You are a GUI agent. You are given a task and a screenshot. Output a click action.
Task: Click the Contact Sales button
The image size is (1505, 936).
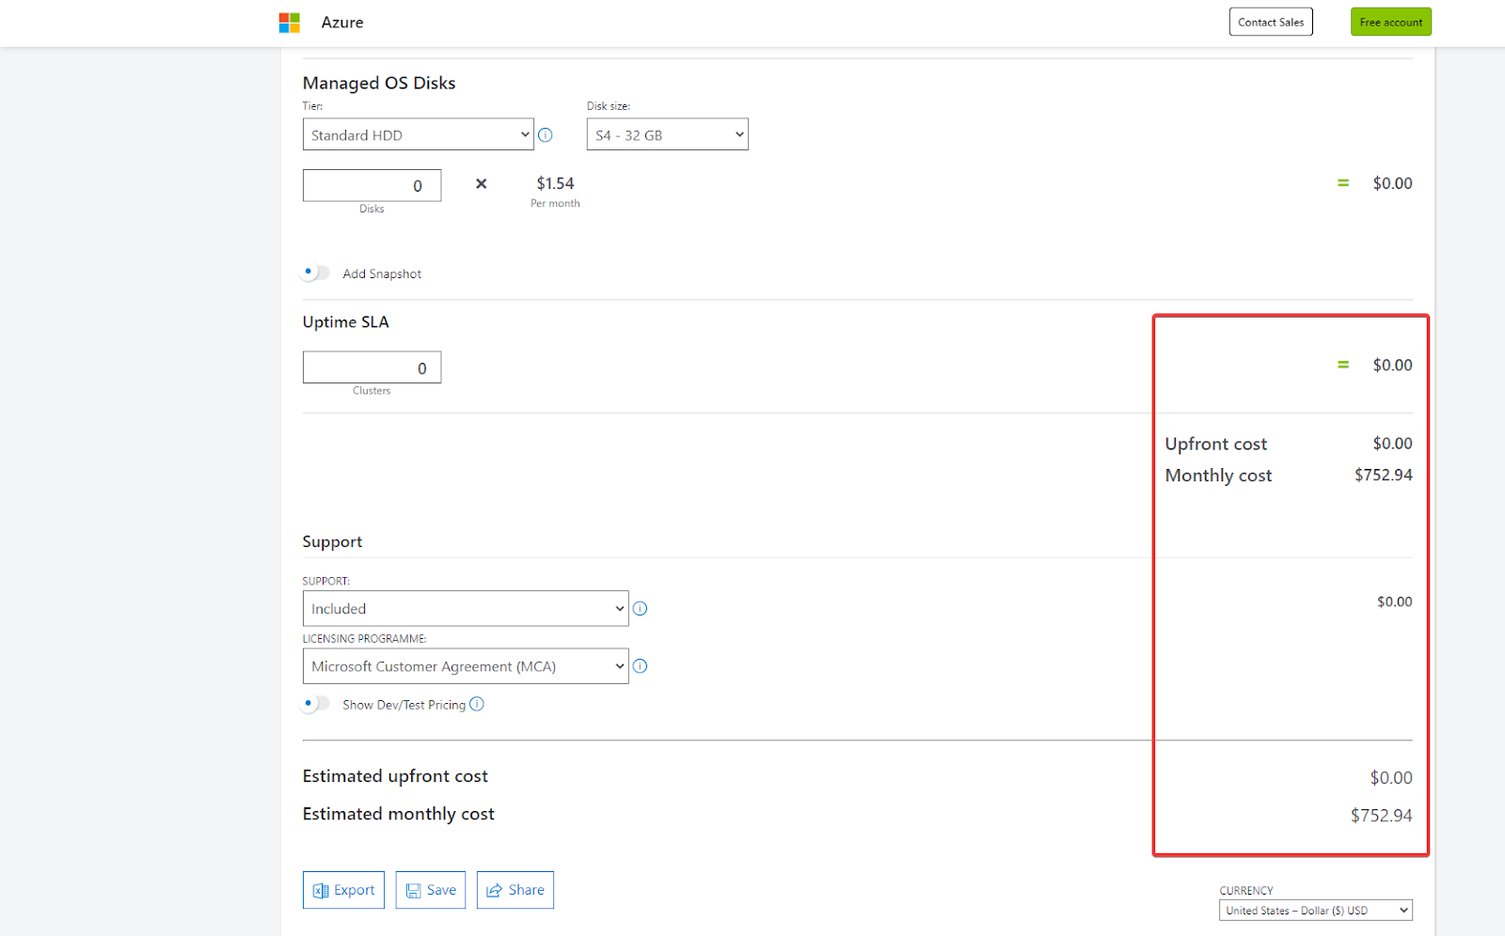point(1270,21)
